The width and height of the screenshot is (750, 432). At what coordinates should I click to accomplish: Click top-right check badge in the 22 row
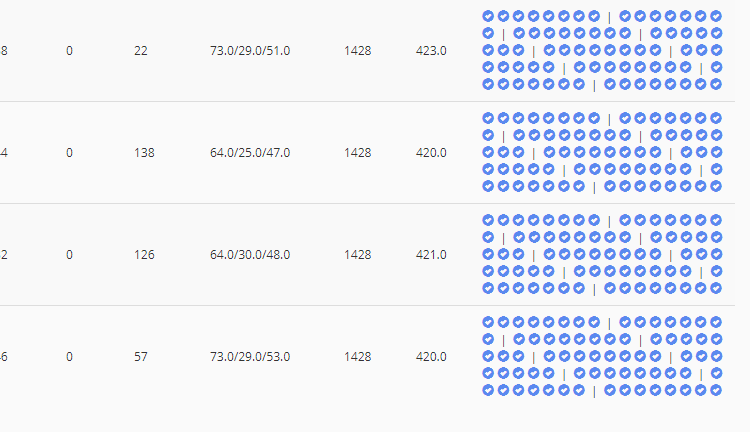click(716, 16)
